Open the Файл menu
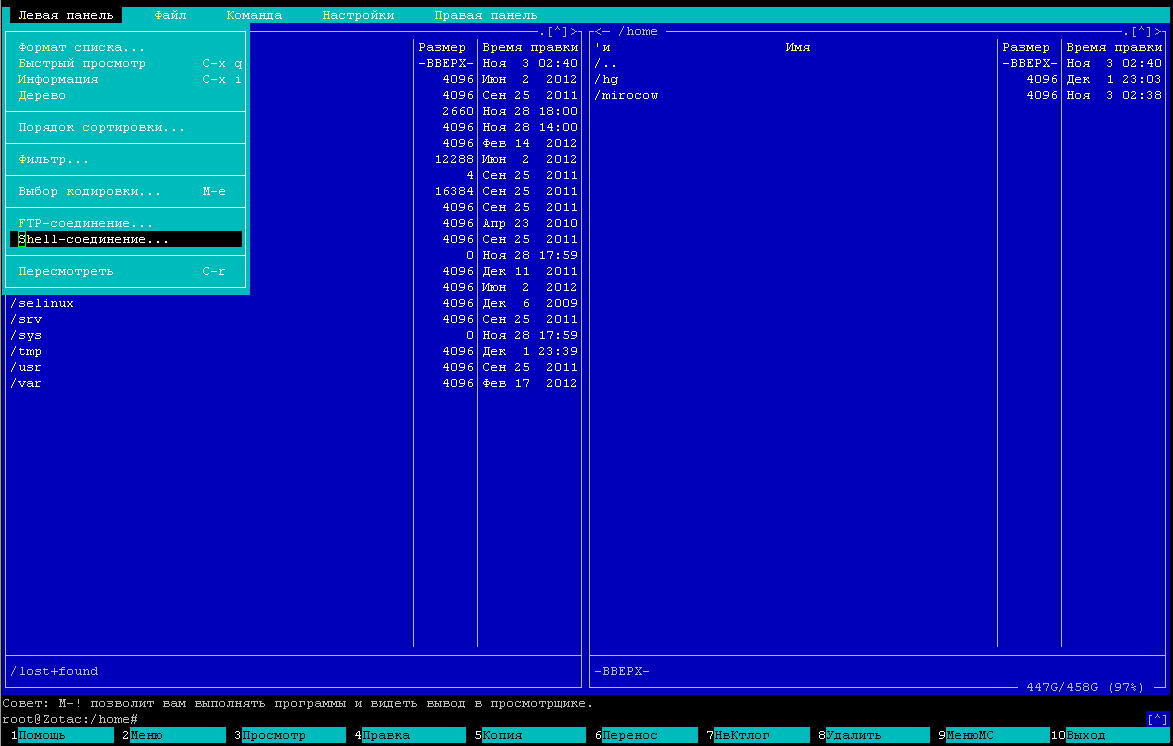1173x746 pixels. pyautogui.click(x=171, y=15)
